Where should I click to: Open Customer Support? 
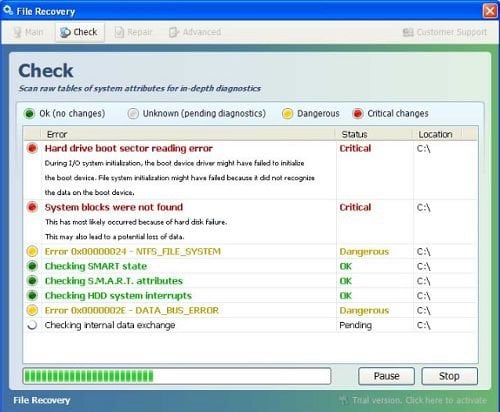(x=445, y=32)
